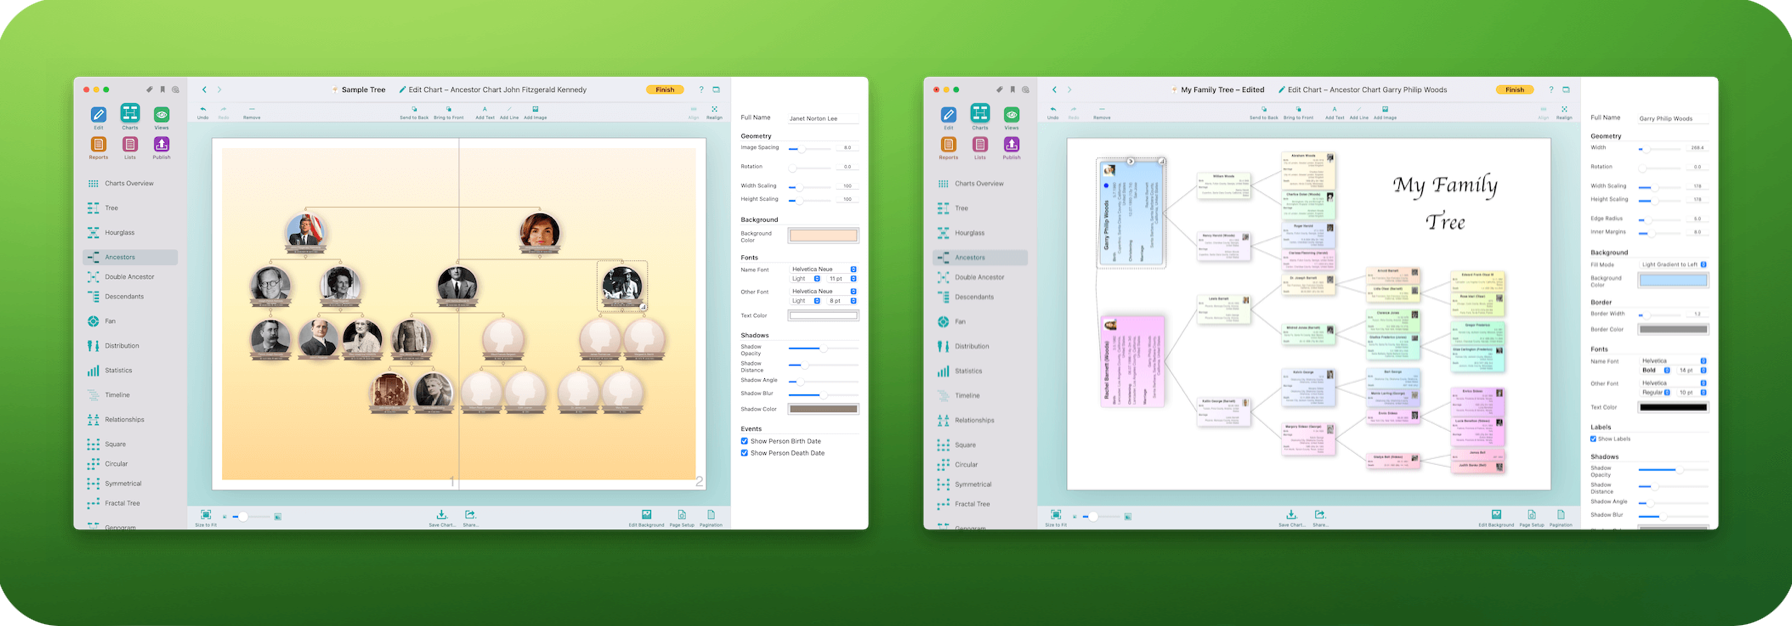Open Other Font Helvetica Neue dropdown in Sample Tree window
The height and width of the screenshot is (626, 1792).
tap(823, 291)
